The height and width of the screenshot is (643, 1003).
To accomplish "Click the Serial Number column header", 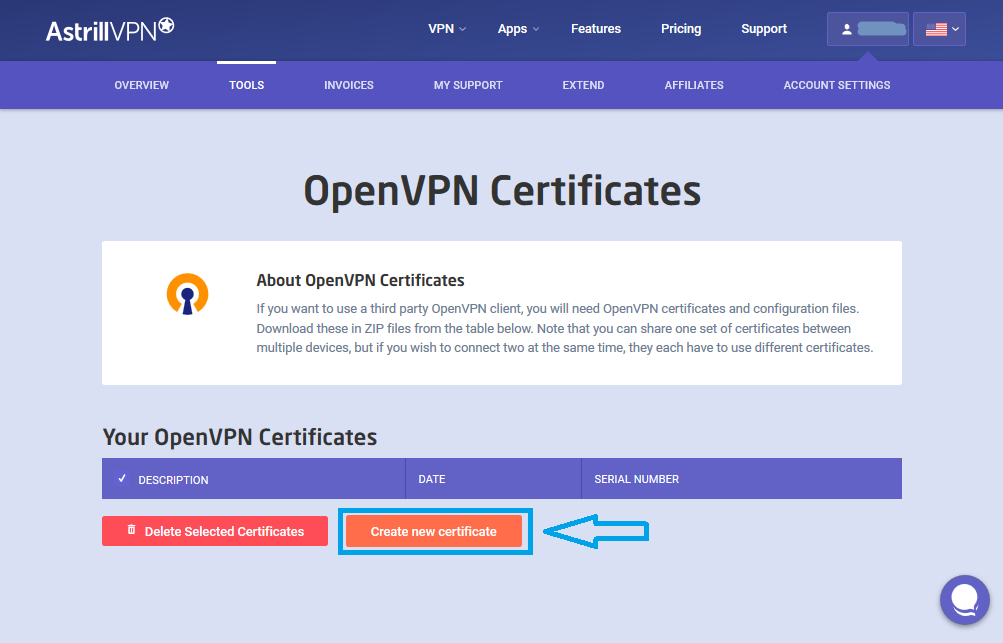I will (x=636, y=479).
